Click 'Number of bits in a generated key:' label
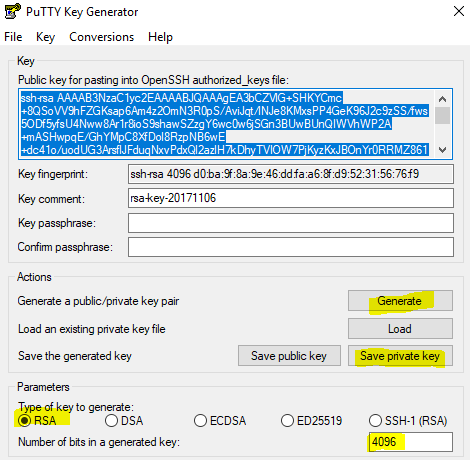 99,442
